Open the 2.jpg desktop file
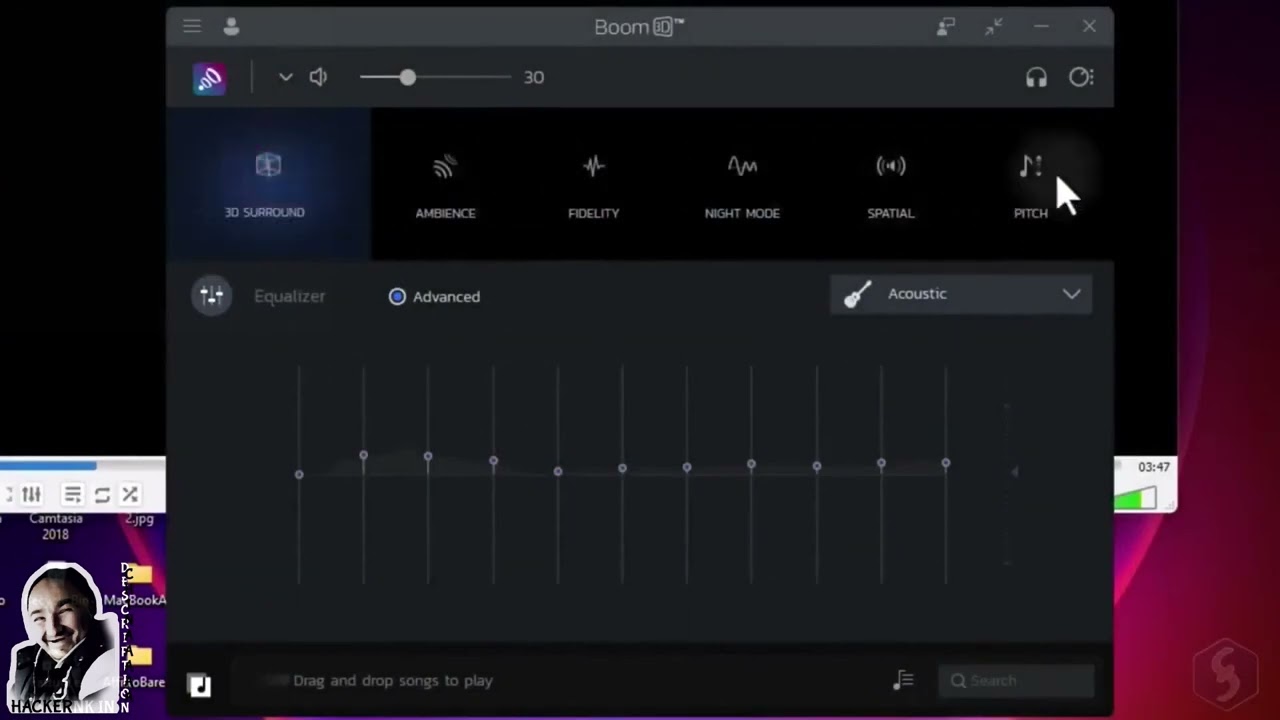The image size is (1280, 720). coord(139,519)
